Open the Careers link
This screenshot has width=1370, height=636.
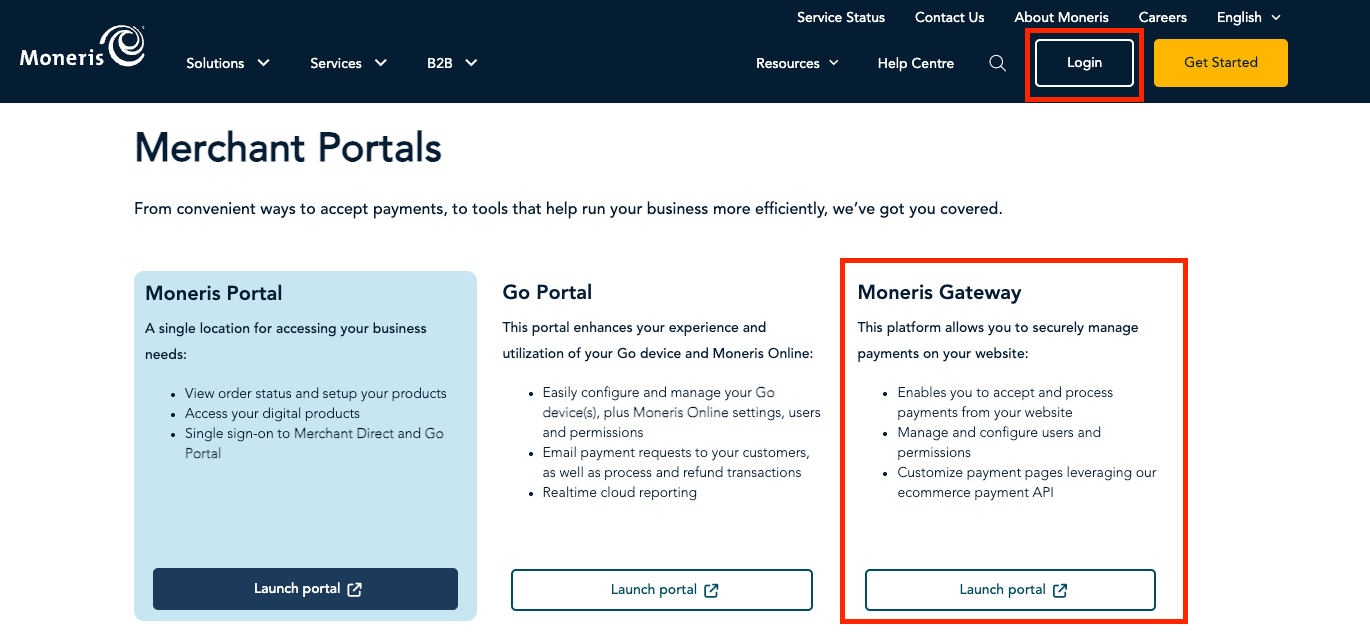click(1162, 17)
